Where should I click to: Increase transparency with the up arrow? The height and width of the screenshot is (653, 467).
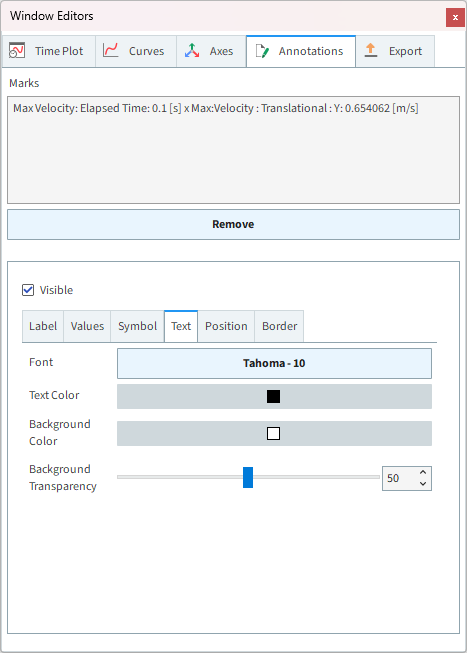[423, 473]
